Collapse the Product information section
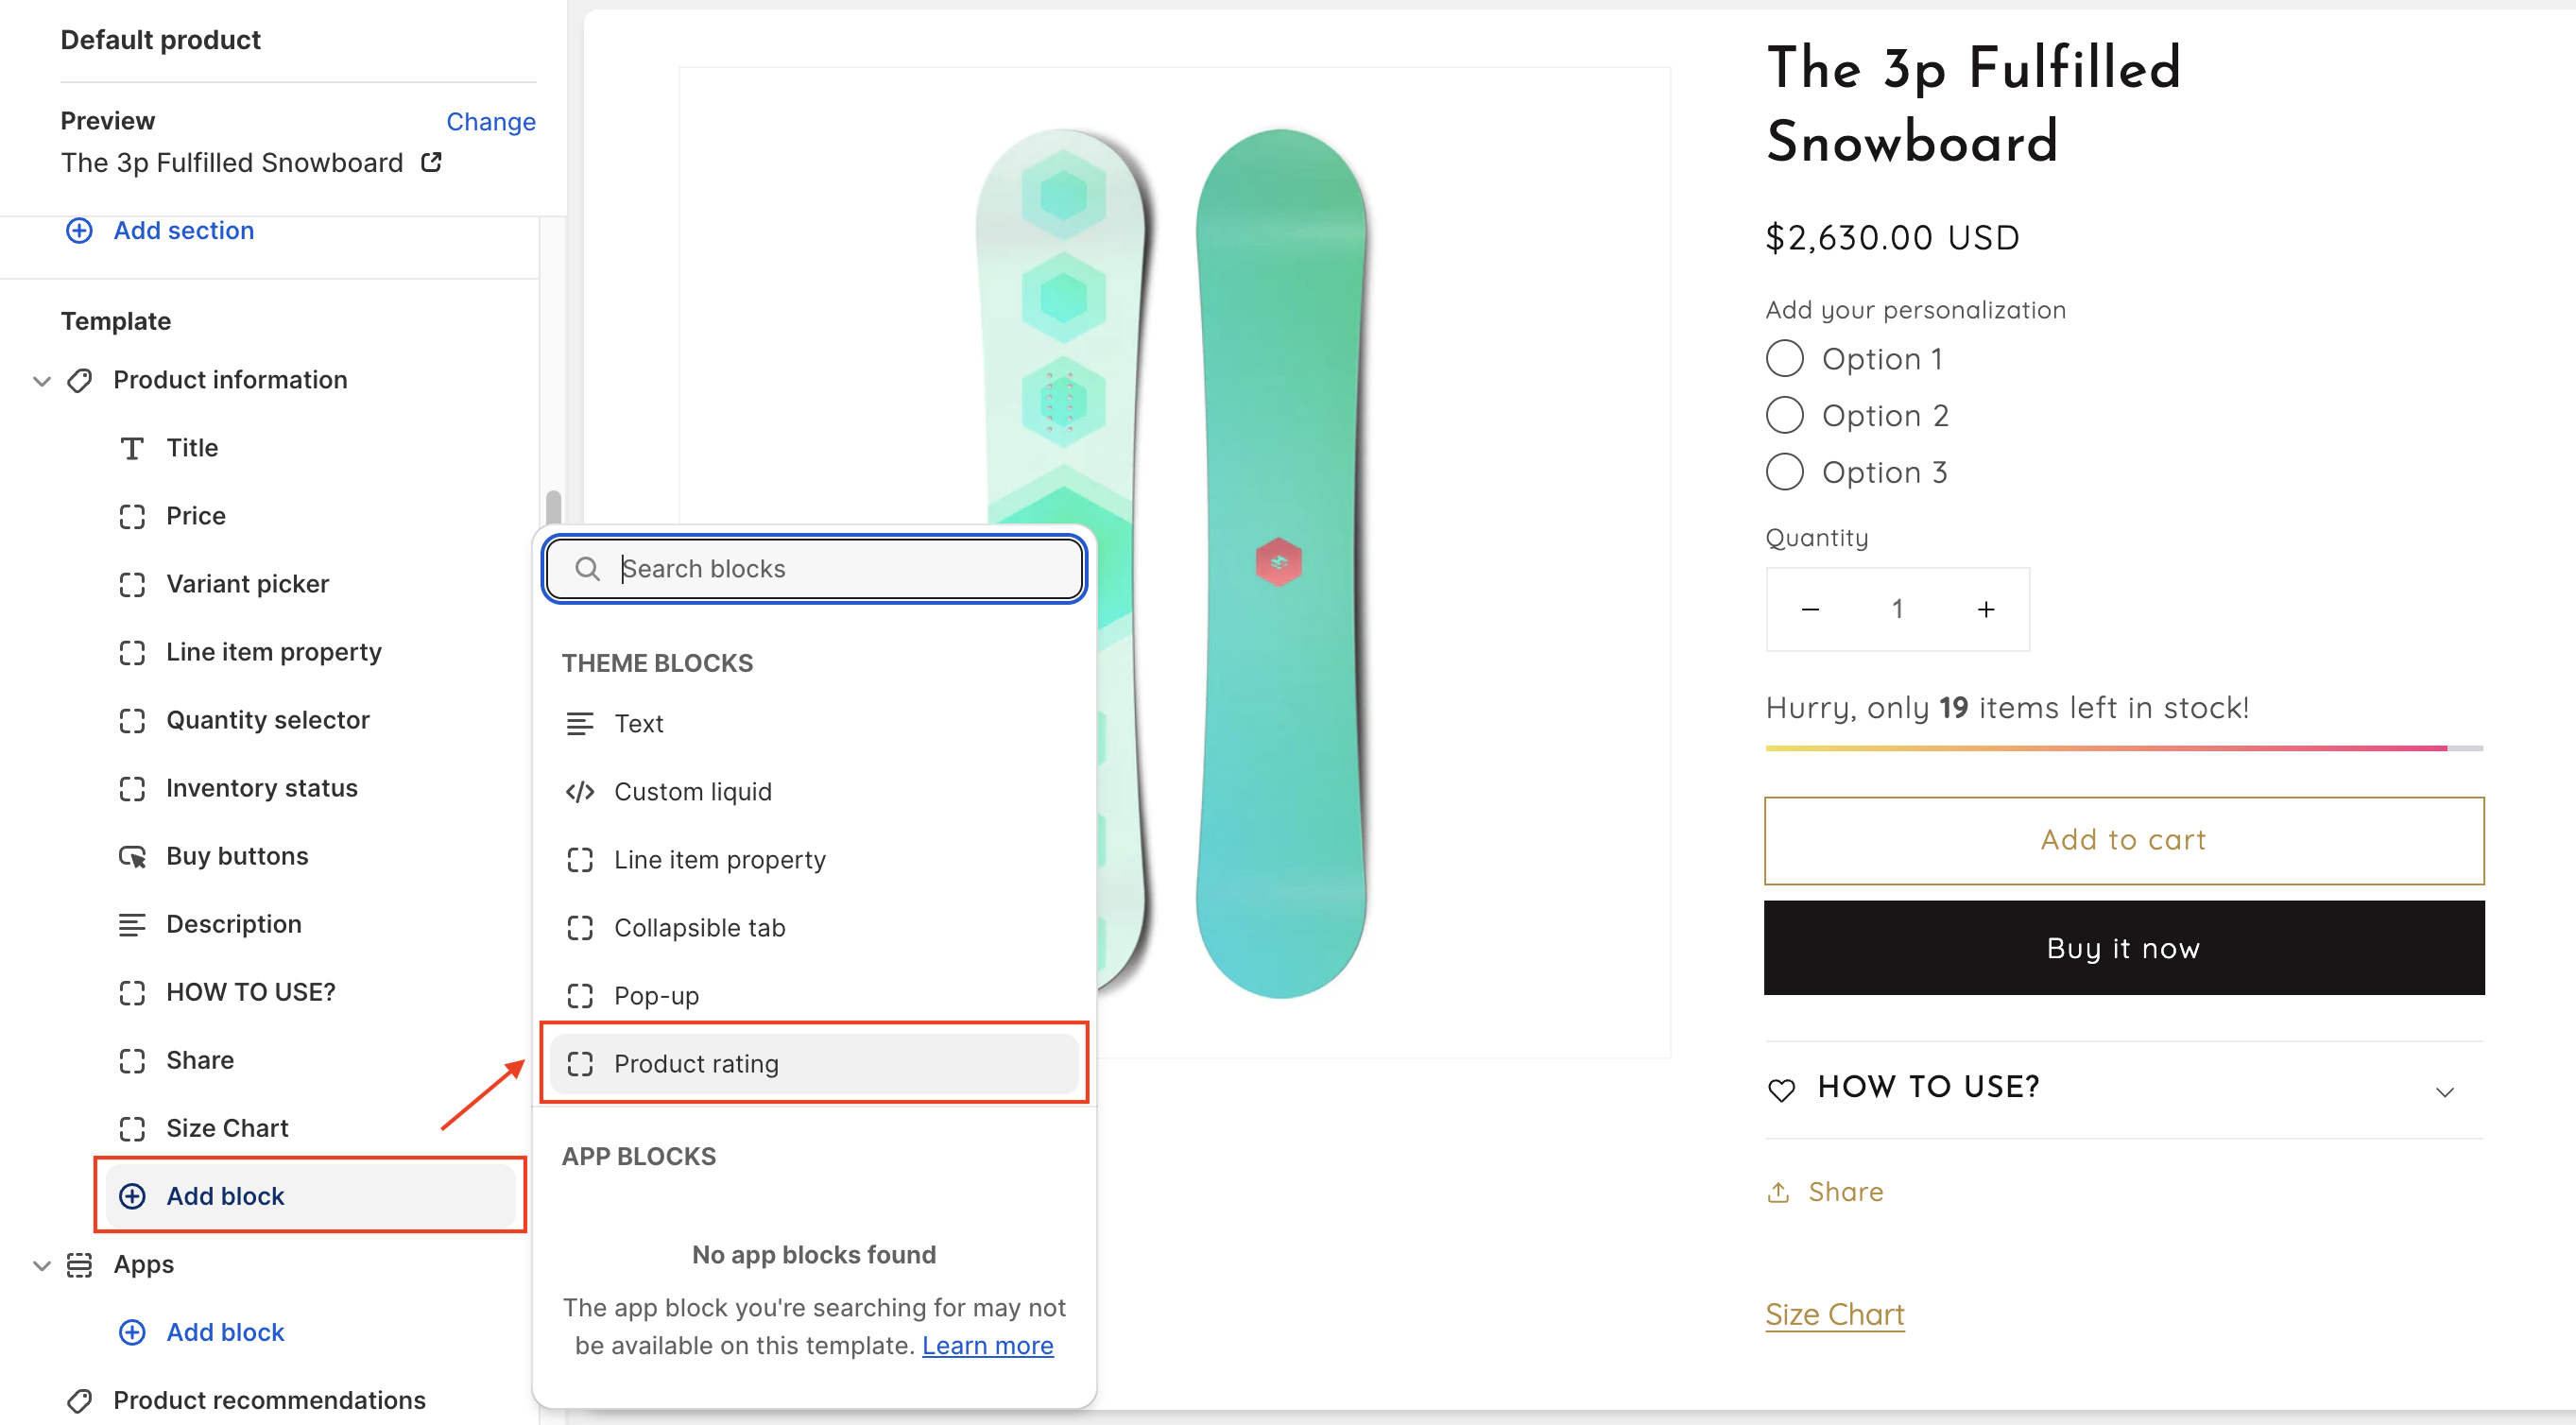Viewport: 2576px width, 1425px height. click(42, 380)
